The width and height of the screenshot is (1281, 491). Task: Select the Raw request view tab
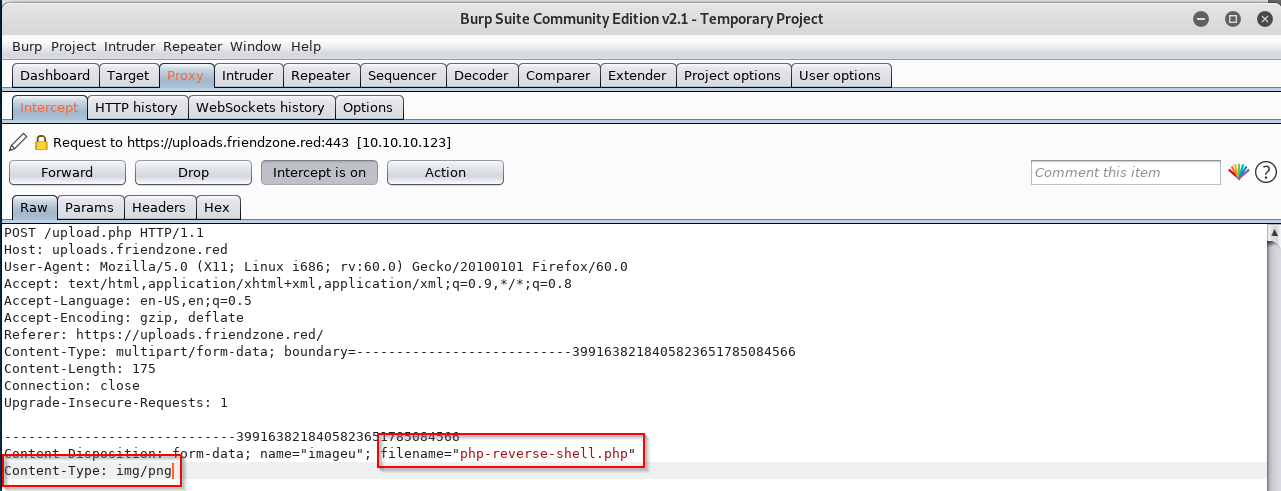tap(33, 207)
